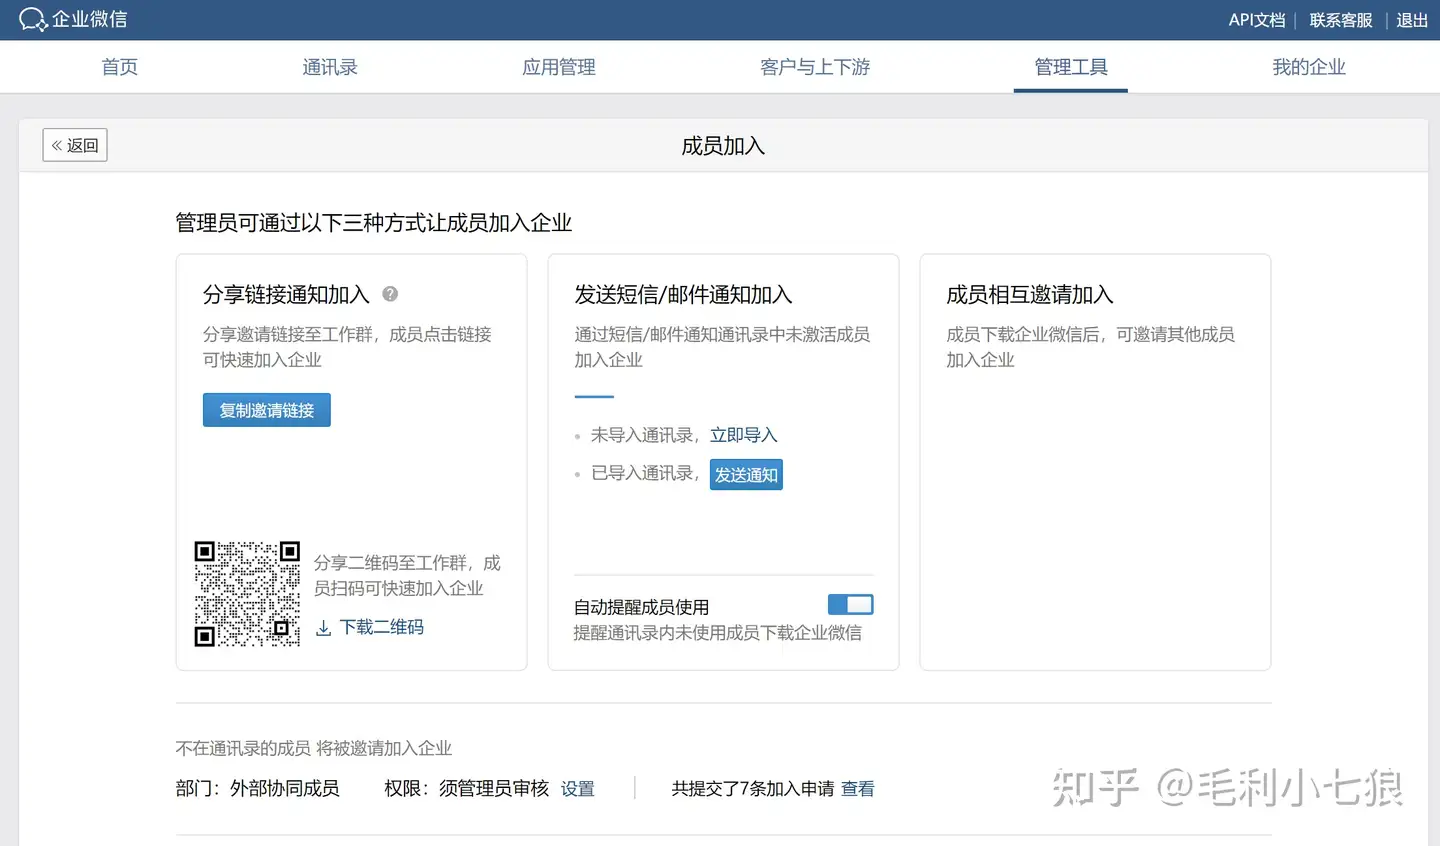Open the 首页 tab
Screen dimensions: 1440x846
(120, 67)
